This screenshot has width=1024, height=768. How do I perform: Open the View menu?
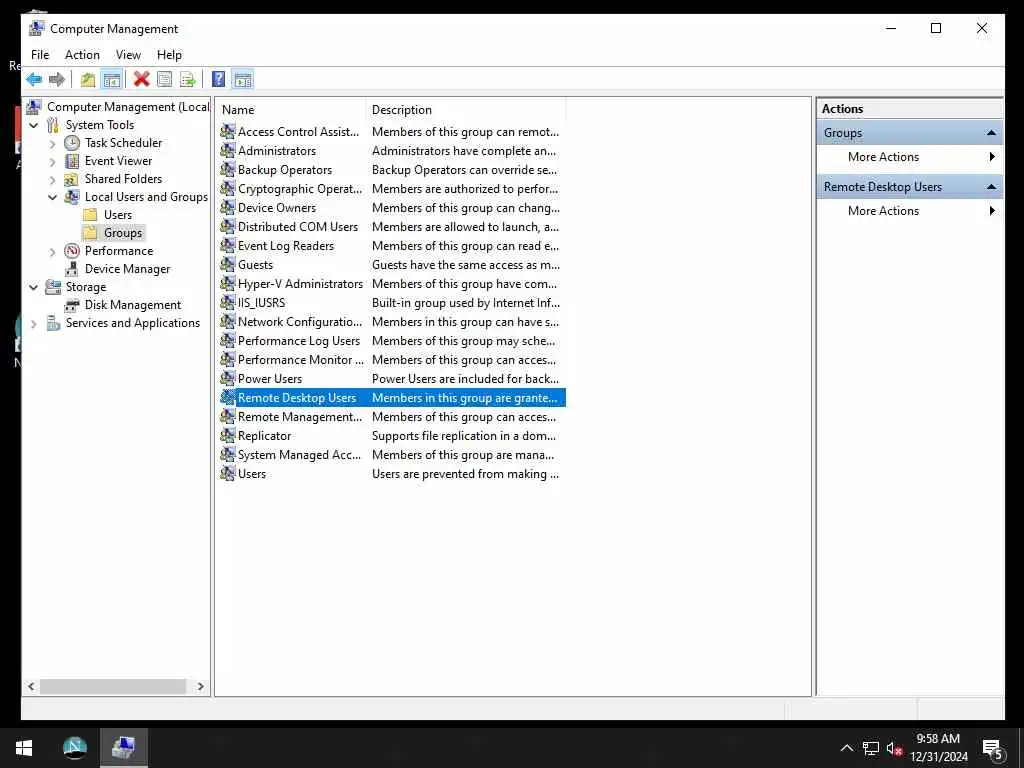click(128, 55)
